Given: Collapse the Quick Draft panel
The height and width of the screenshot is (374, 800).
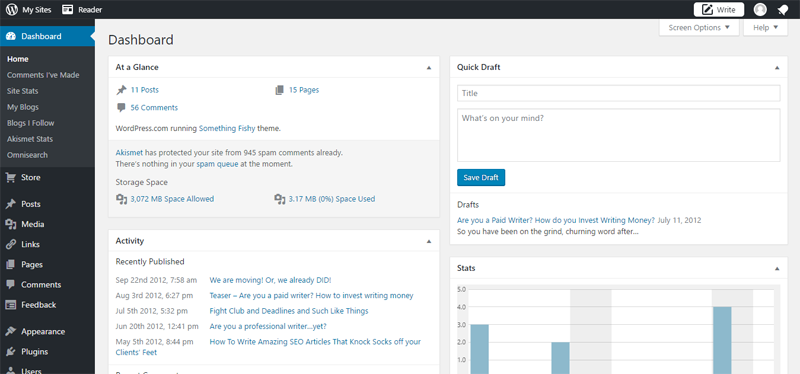Looking at the screenshot, I should (777, 67).
